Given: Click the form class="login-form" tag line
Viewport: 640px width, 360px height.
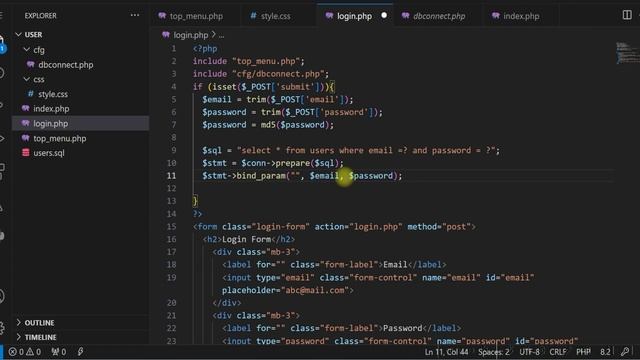Looking at the screenshot, I should (334, 227).
